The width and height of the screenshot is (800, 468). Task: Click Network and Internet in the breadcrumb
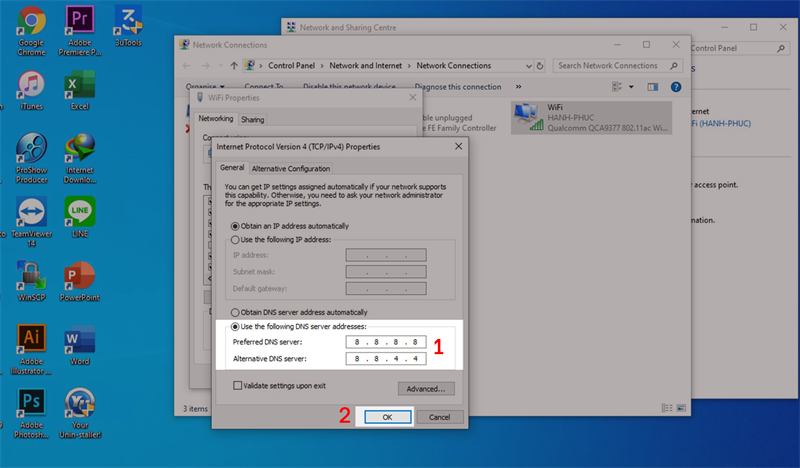365,66
